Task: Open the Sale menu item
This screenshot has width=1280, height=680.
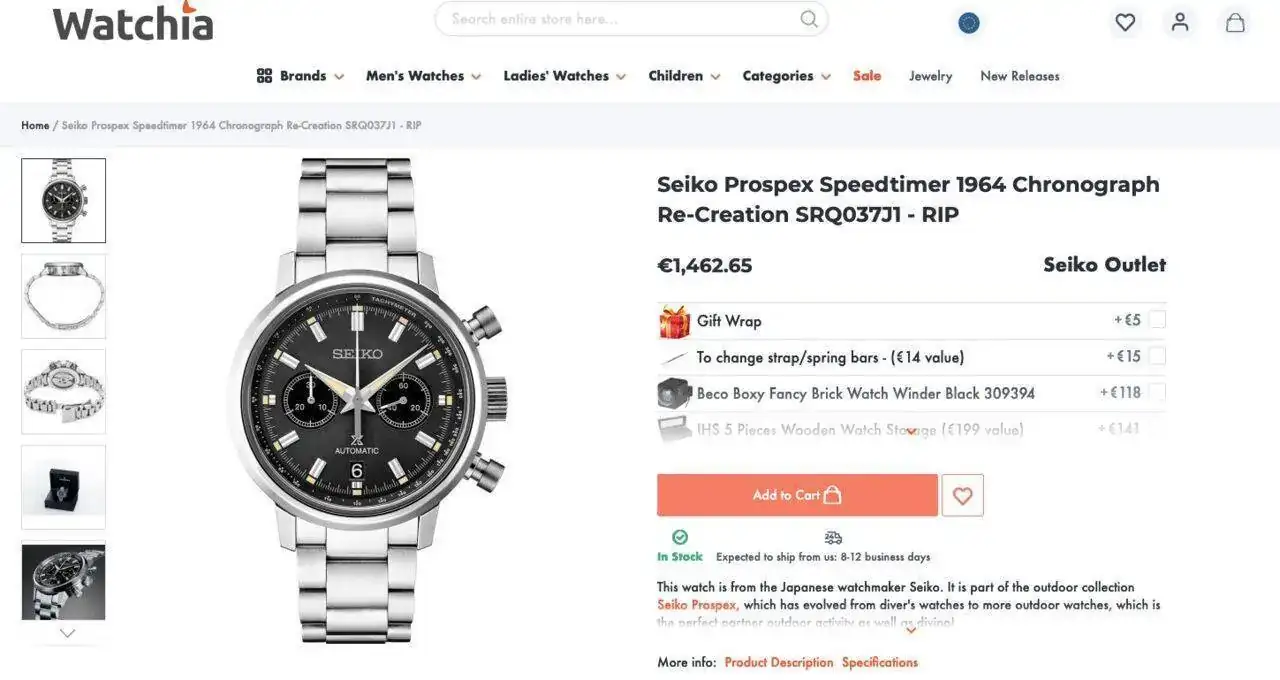Action: click(x=867, y=76)
